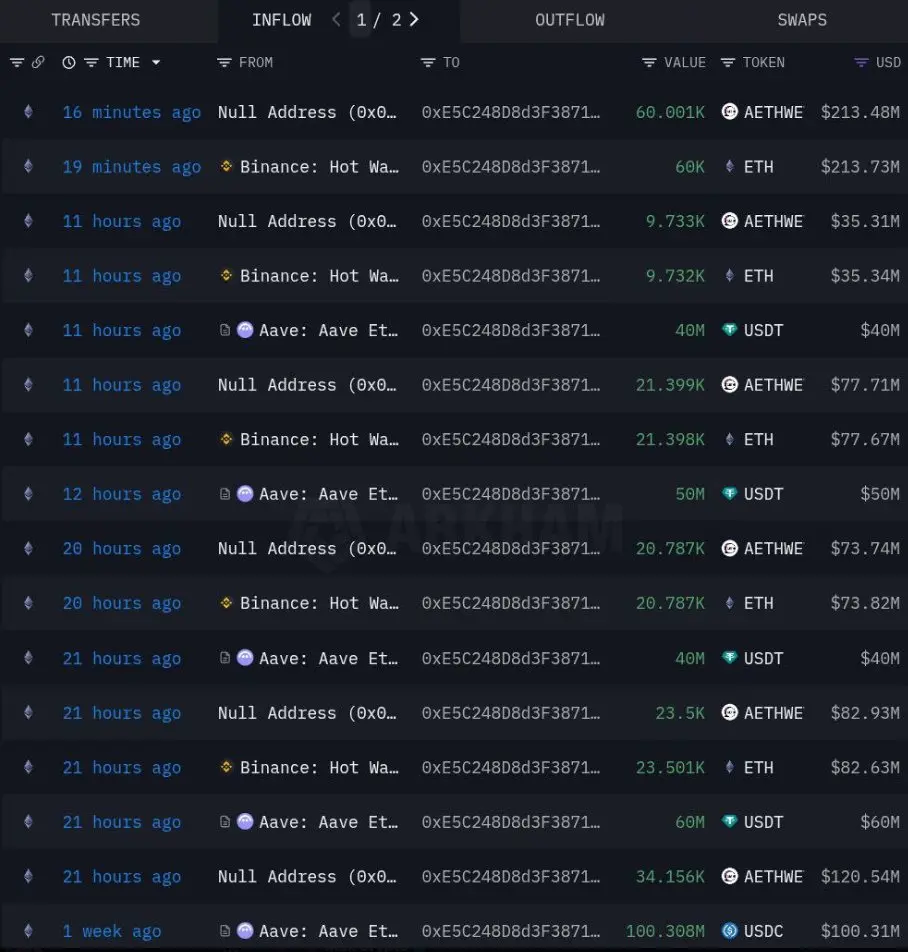Click the $82.93M USD amount
Image resolution: width=908 pixels, height=952 pixels.
(865, 713)
